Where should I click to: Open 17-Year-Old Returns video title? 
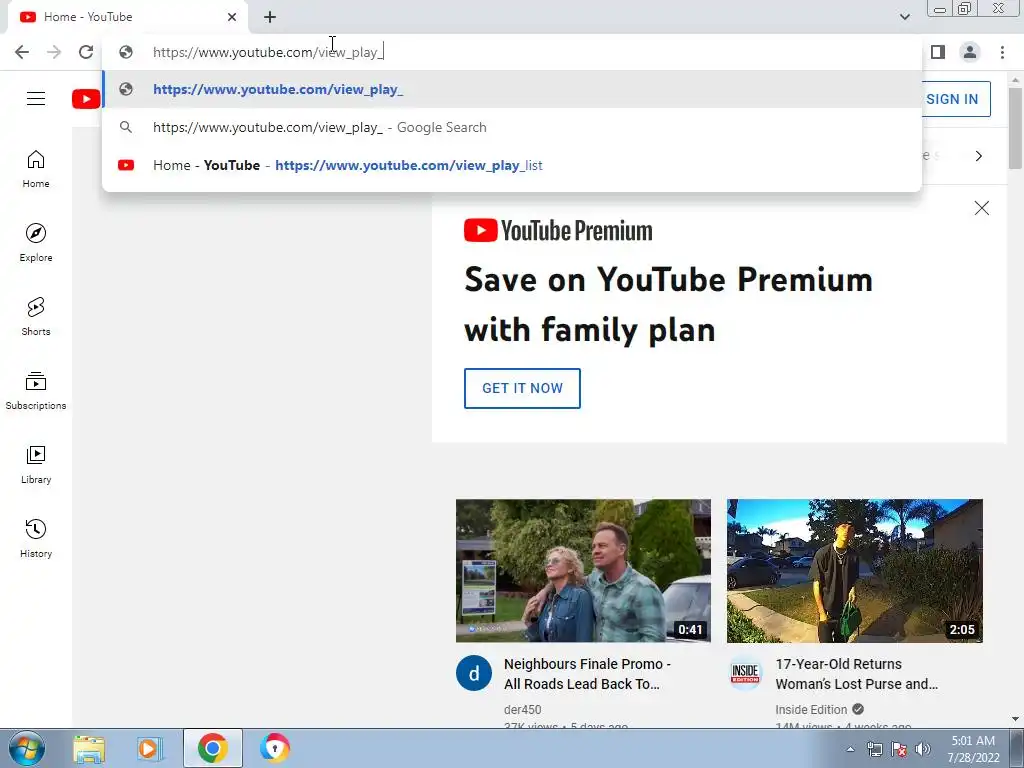[857, 674]
